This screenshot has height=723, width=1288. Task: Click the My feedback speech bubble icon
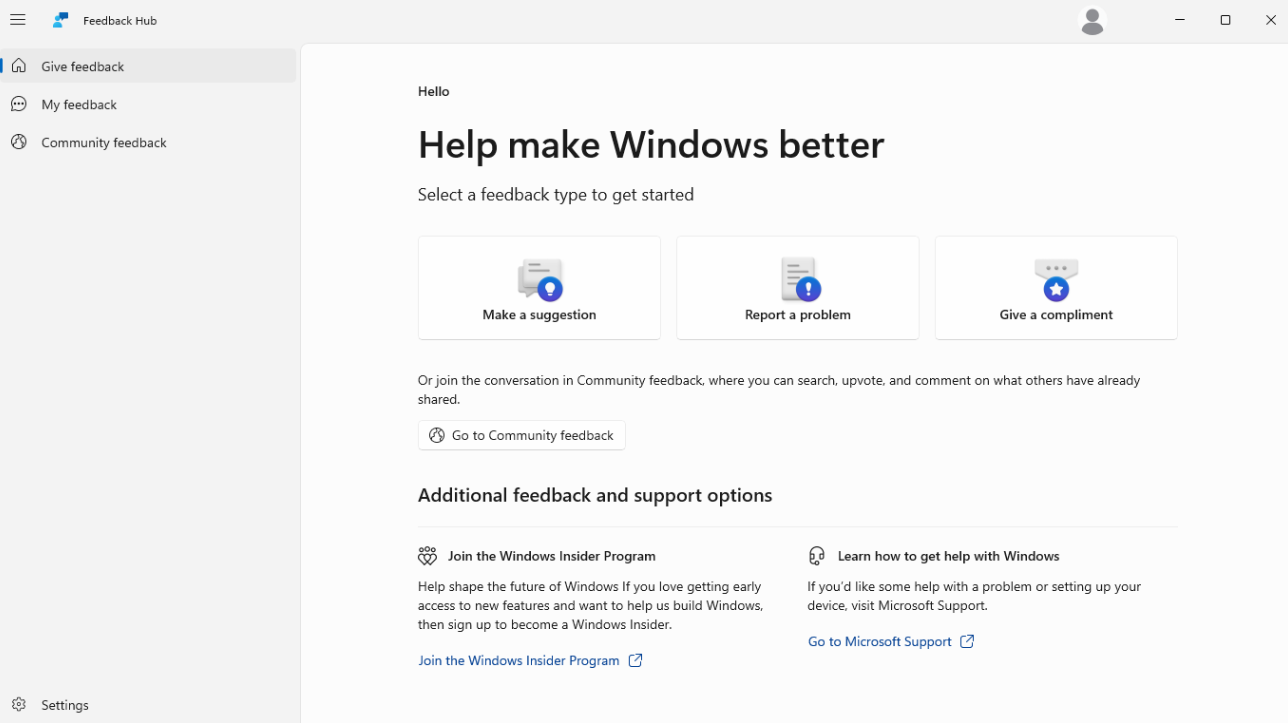click(x=19, y=104)
